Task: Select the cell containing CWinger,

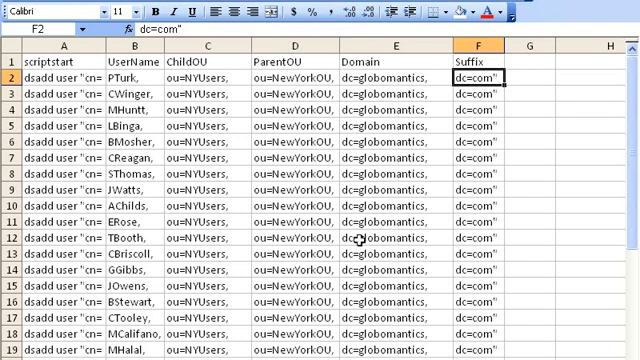Action: (135, 94)
